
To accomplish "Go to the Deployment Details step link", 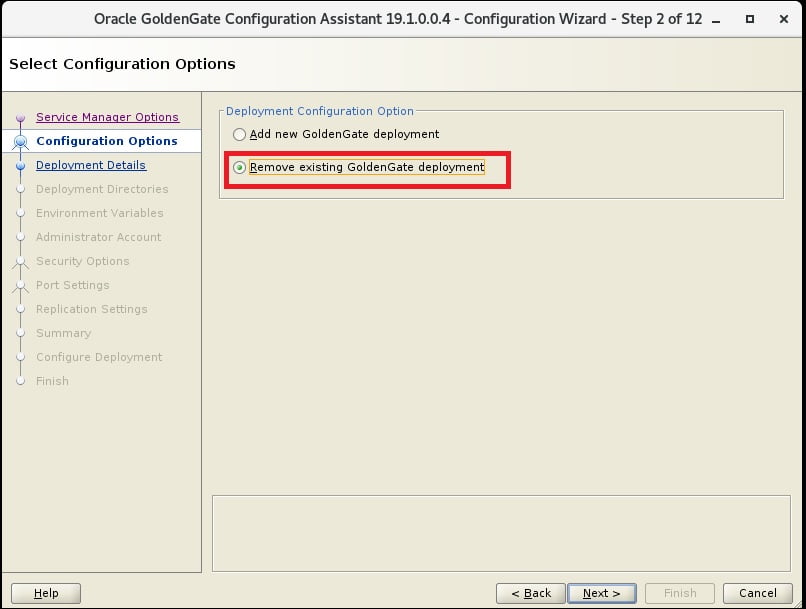I will [91, 165].
